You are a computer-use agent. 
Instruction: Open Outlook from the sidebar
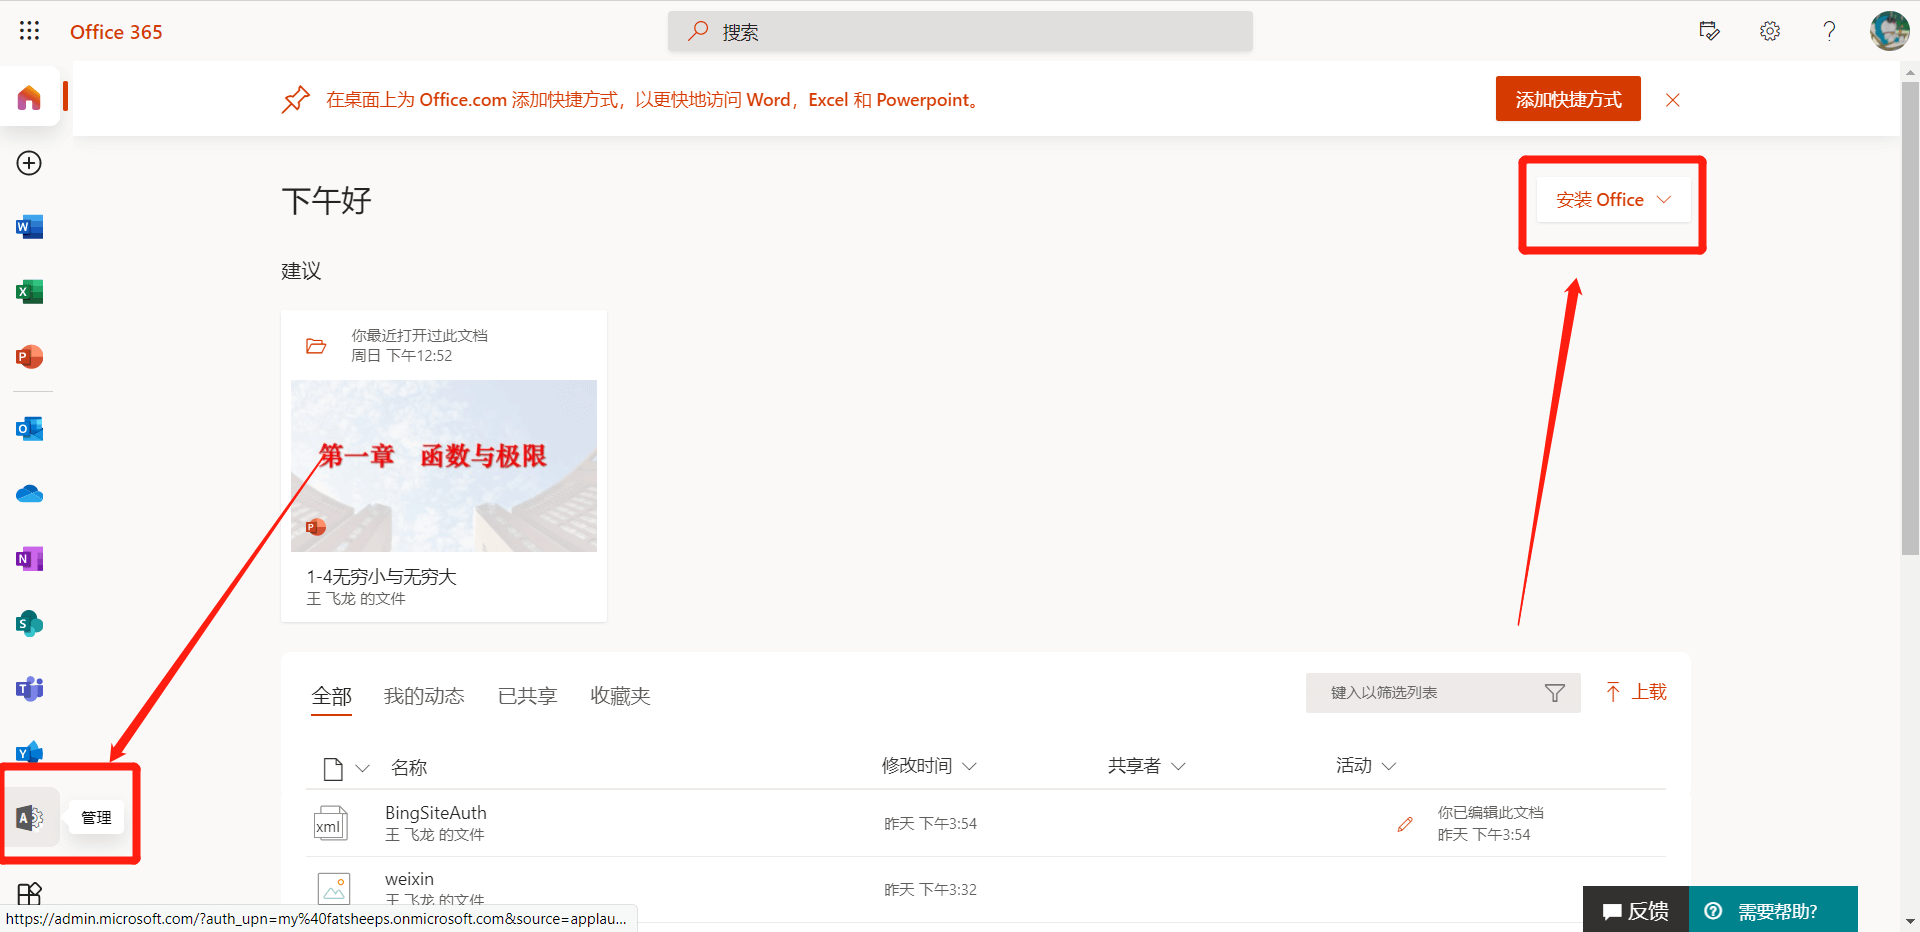(x=29, y=429)
